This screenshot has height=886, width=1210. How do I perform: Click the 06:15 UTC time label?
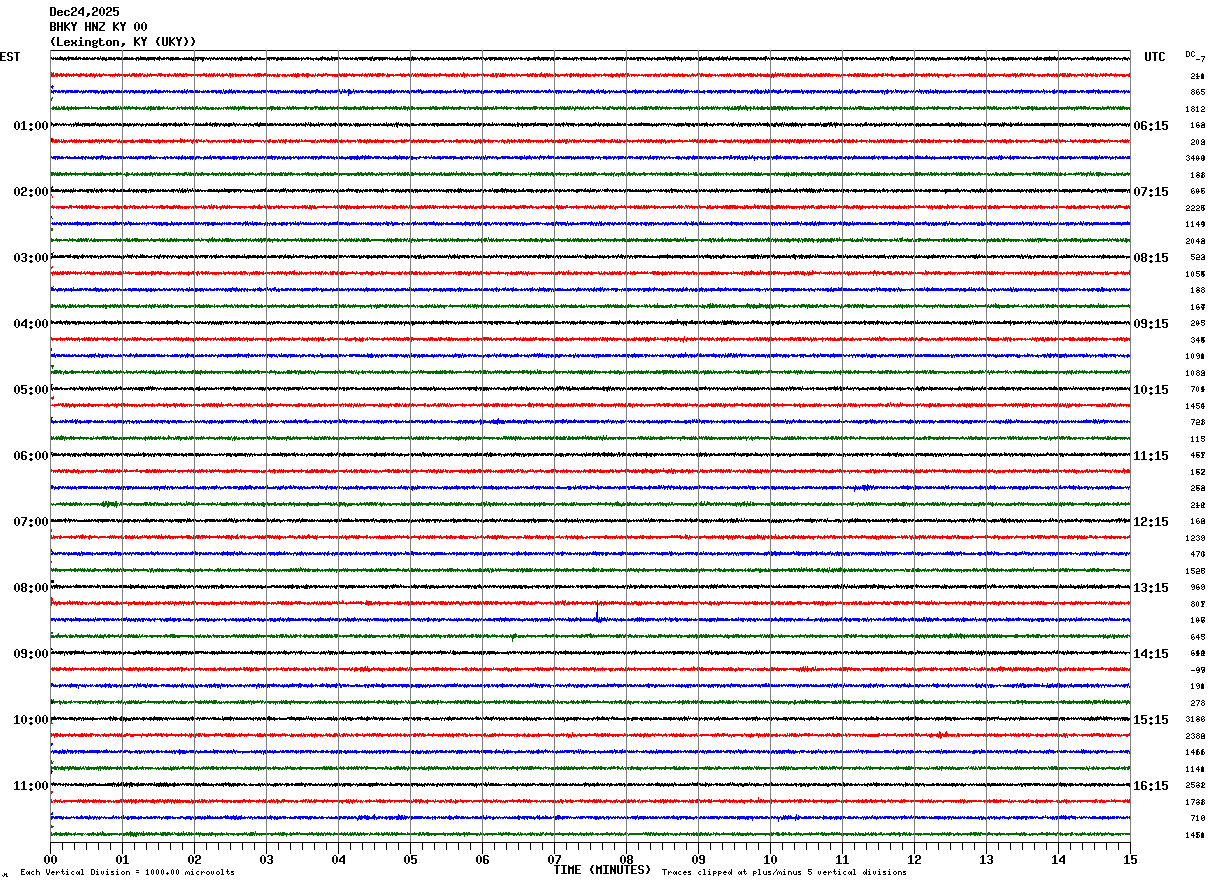tap(1151, 126)
